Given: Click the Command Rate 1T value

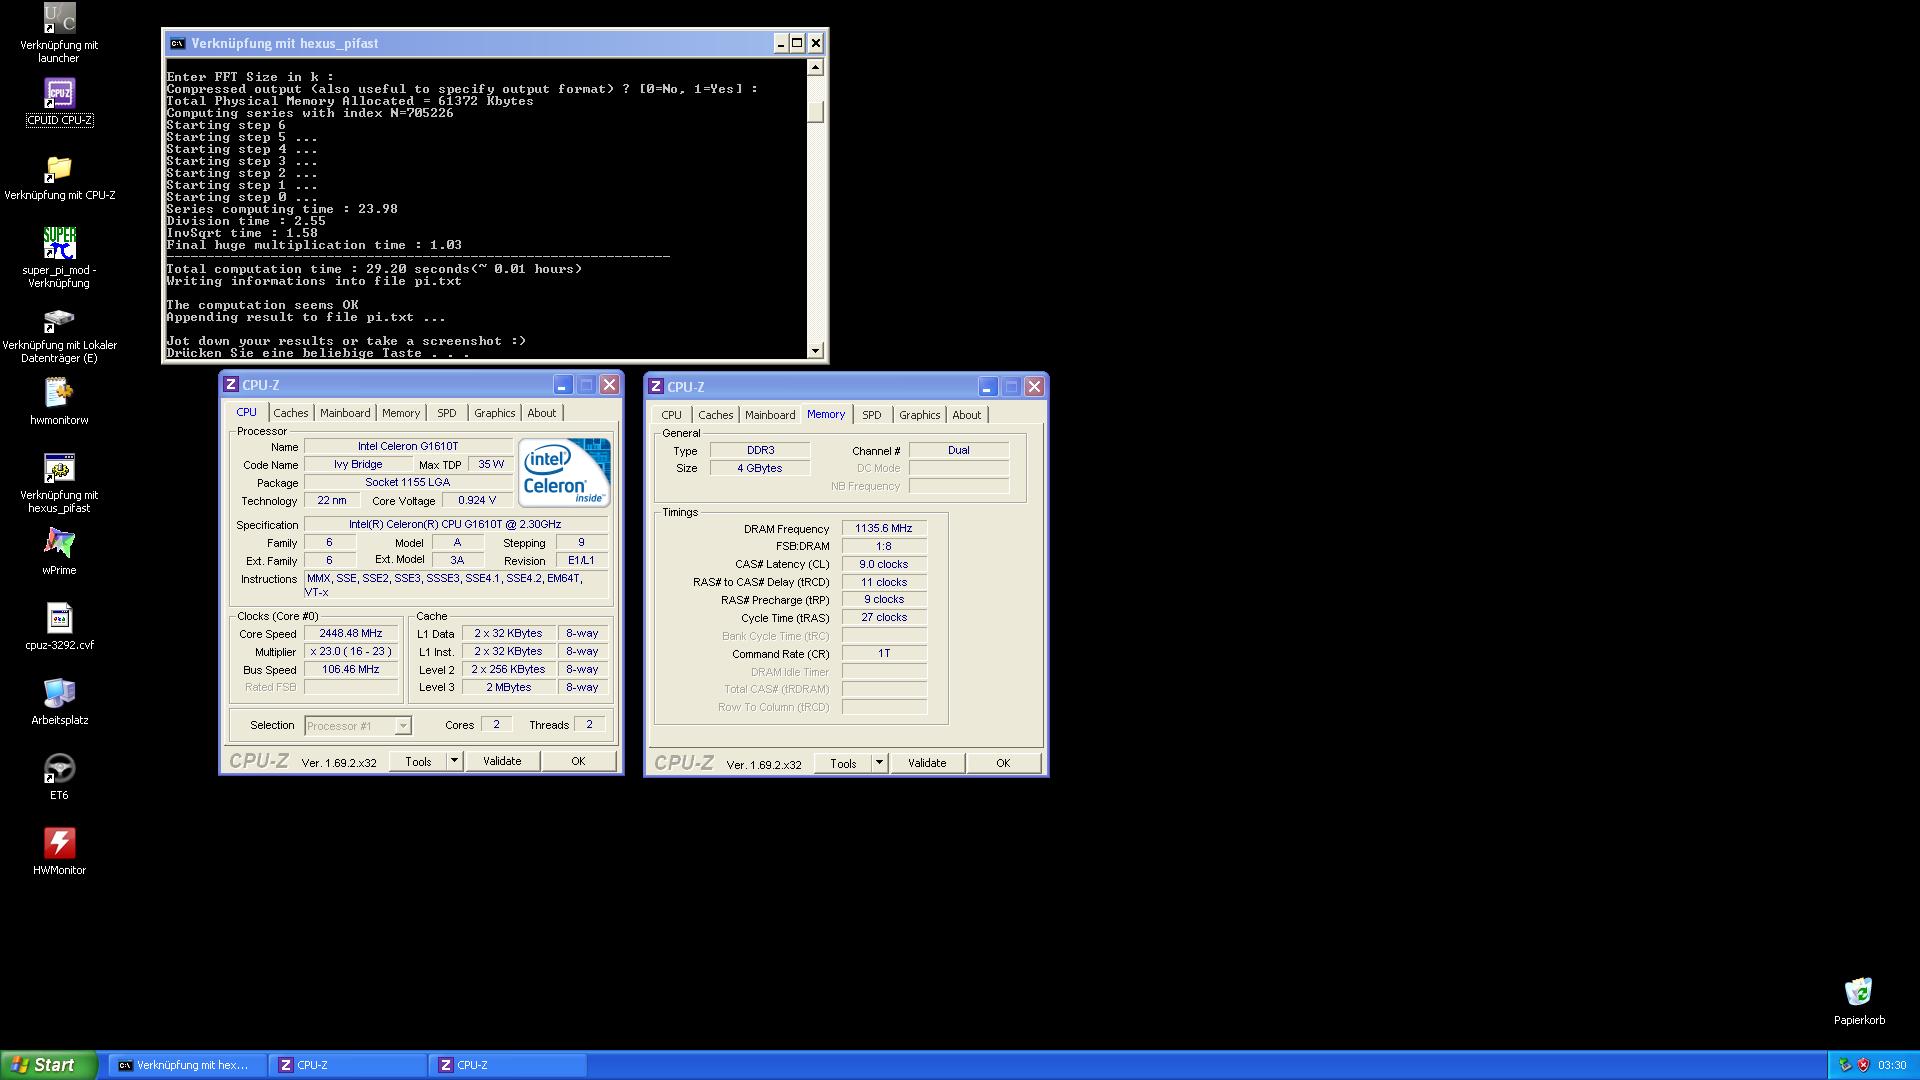Looking at the screenshot, I should 884,653.
